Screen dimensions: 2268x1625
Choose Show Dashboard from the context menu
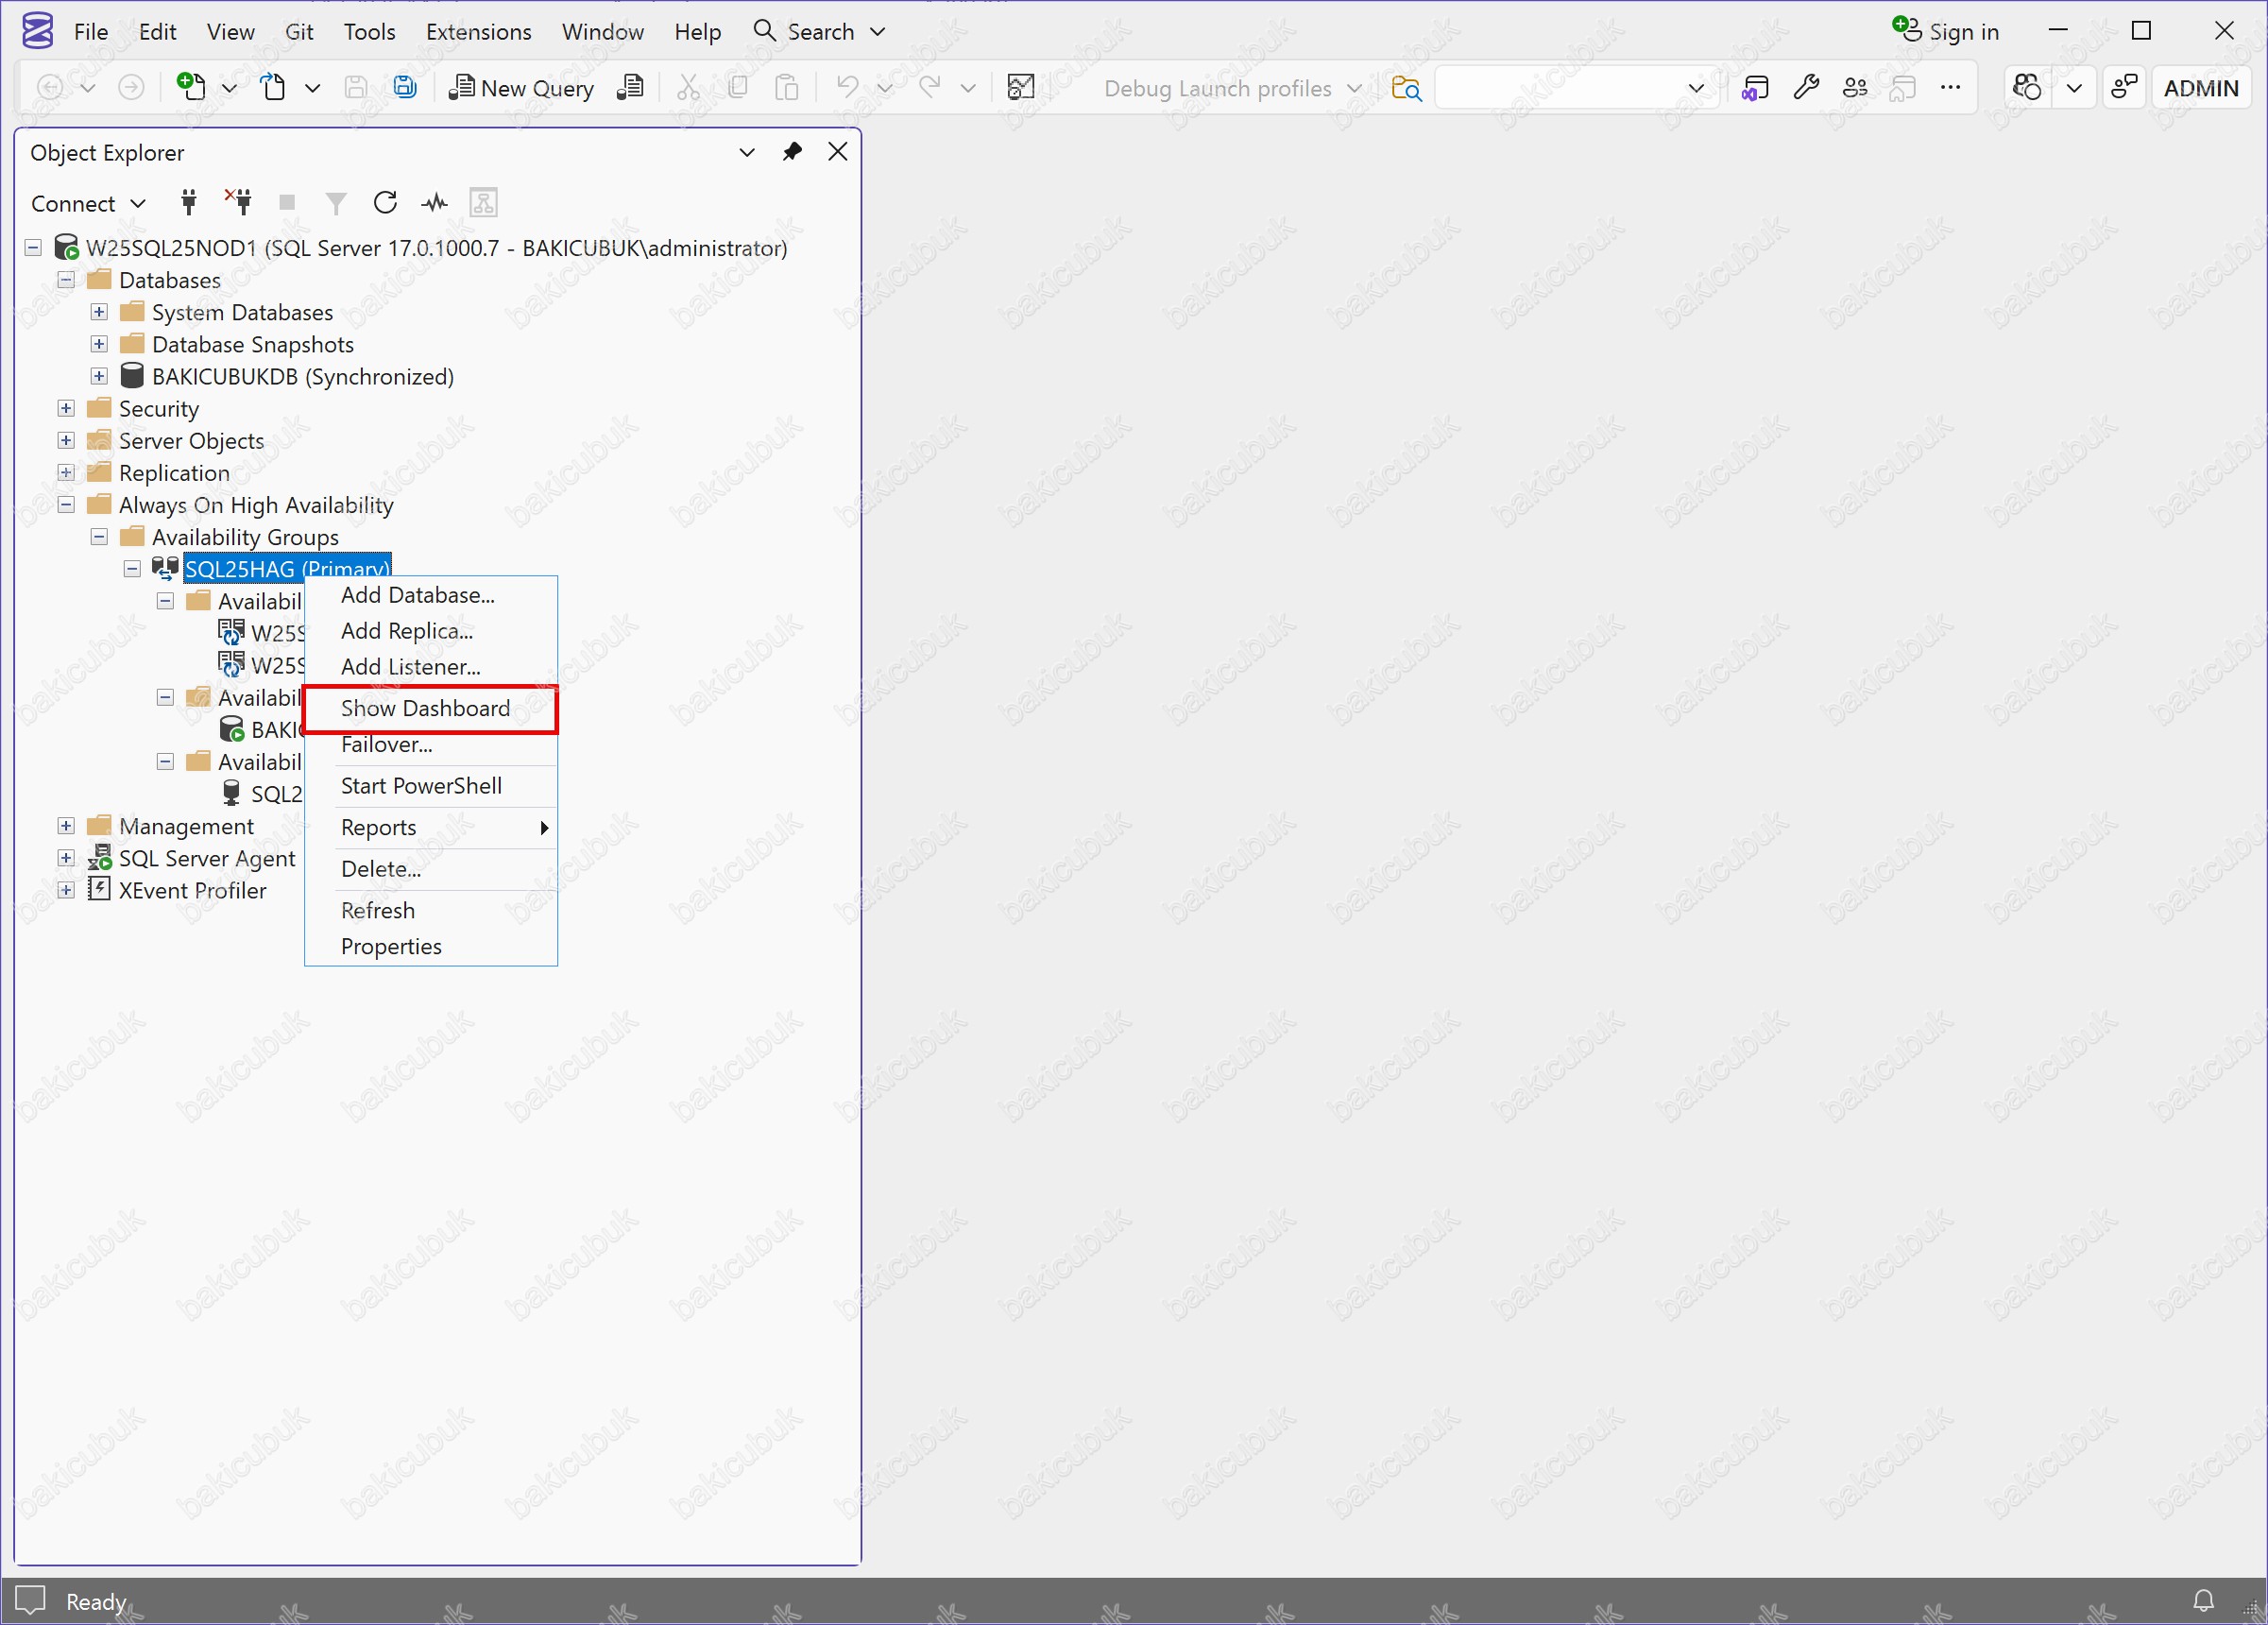pyautogui.click(x=425, y=708)
